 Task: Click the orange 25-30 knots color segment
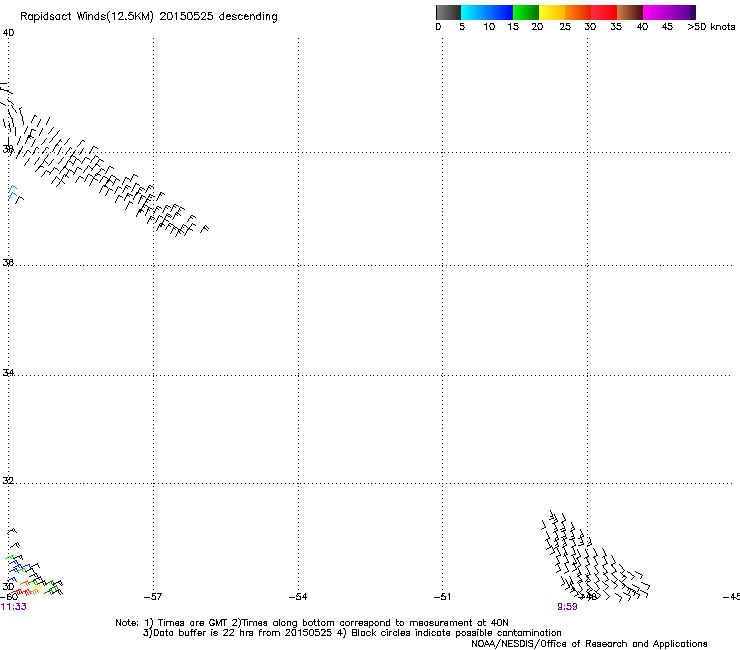(x=578, y=12)
